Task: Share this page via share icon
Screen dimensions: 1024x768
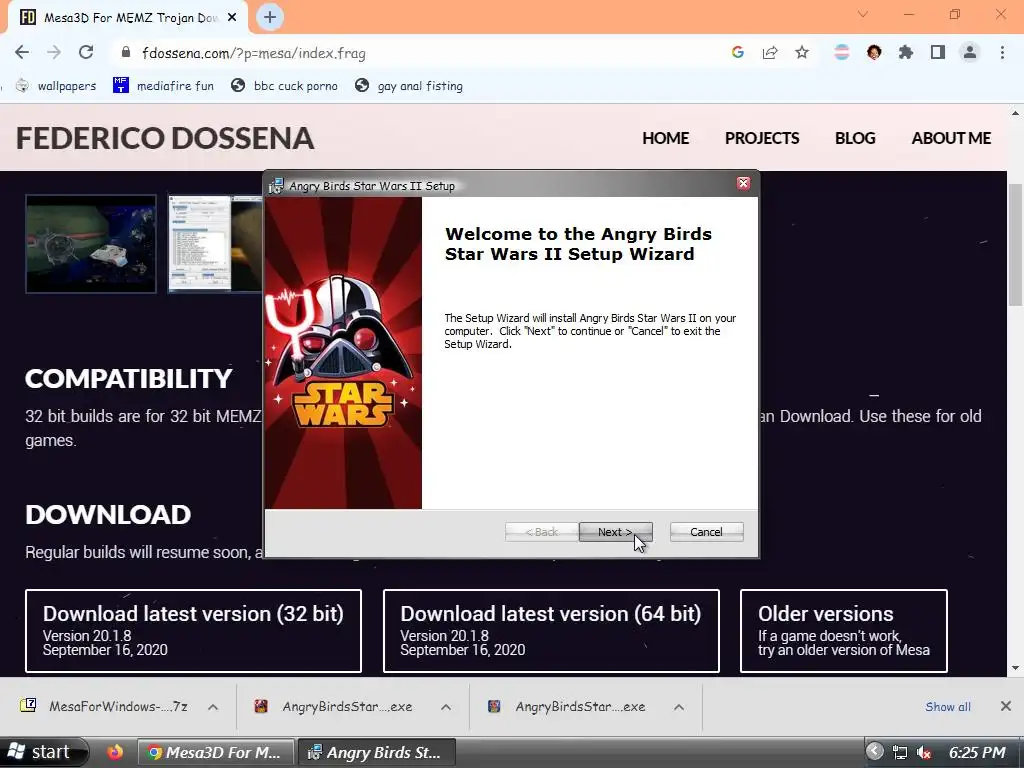Action: (770, 52)
